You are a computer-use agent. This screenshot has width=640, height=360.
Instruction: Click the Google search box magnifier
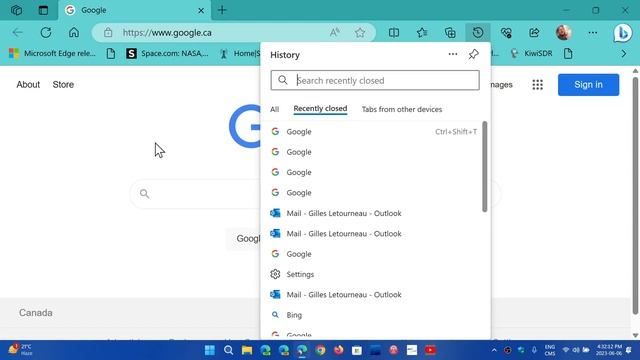144,193
